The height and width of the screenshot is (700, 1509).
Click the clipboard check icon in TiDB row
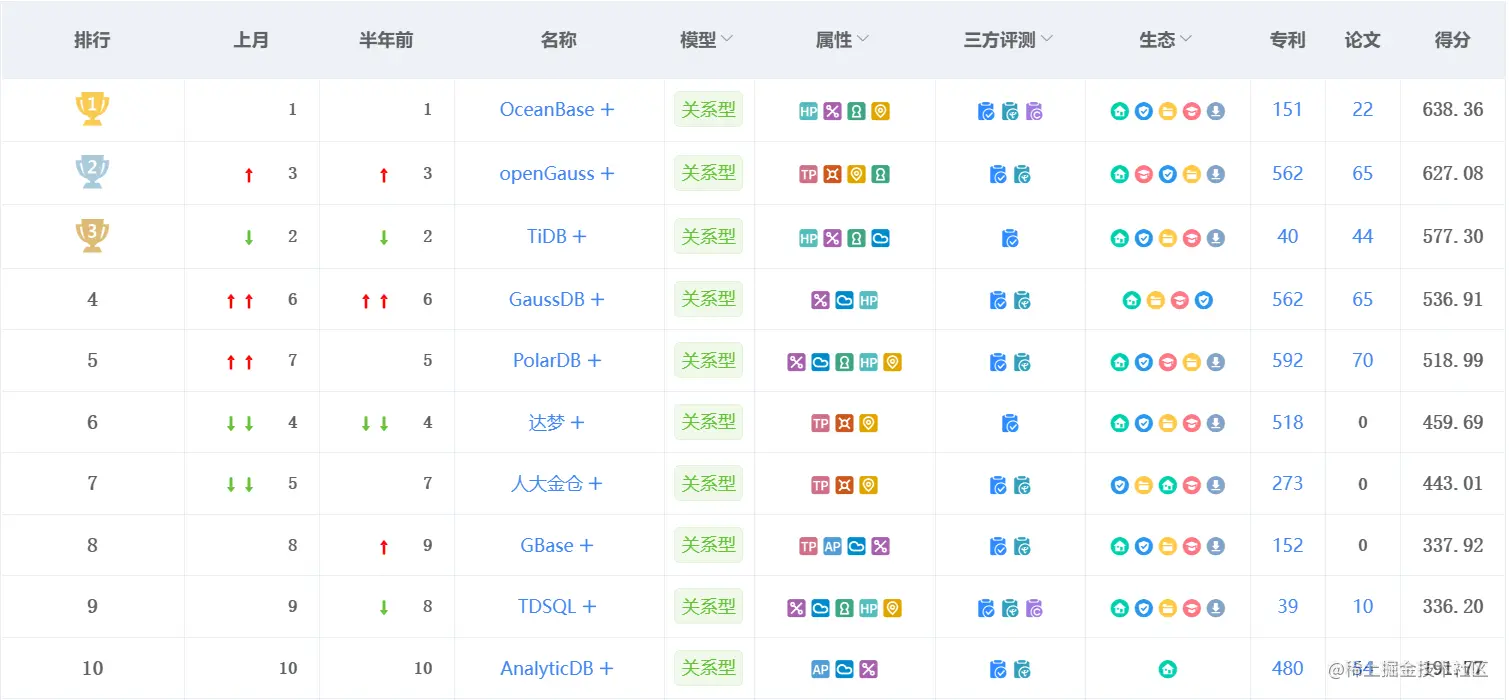[x=1010, y=238]
